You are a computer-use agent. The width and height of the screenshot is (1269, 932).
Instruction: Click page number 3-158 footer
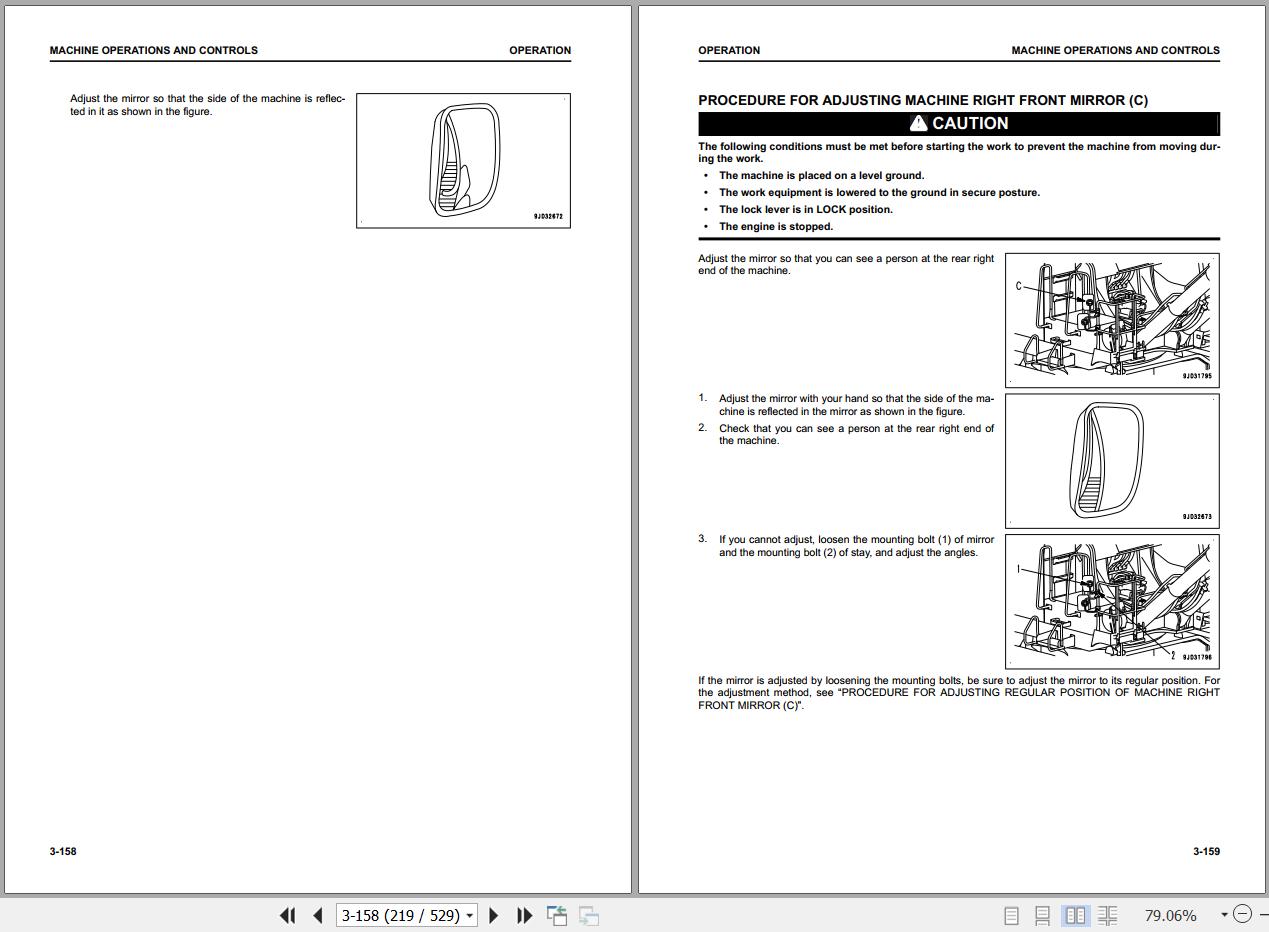click(63, 851)
